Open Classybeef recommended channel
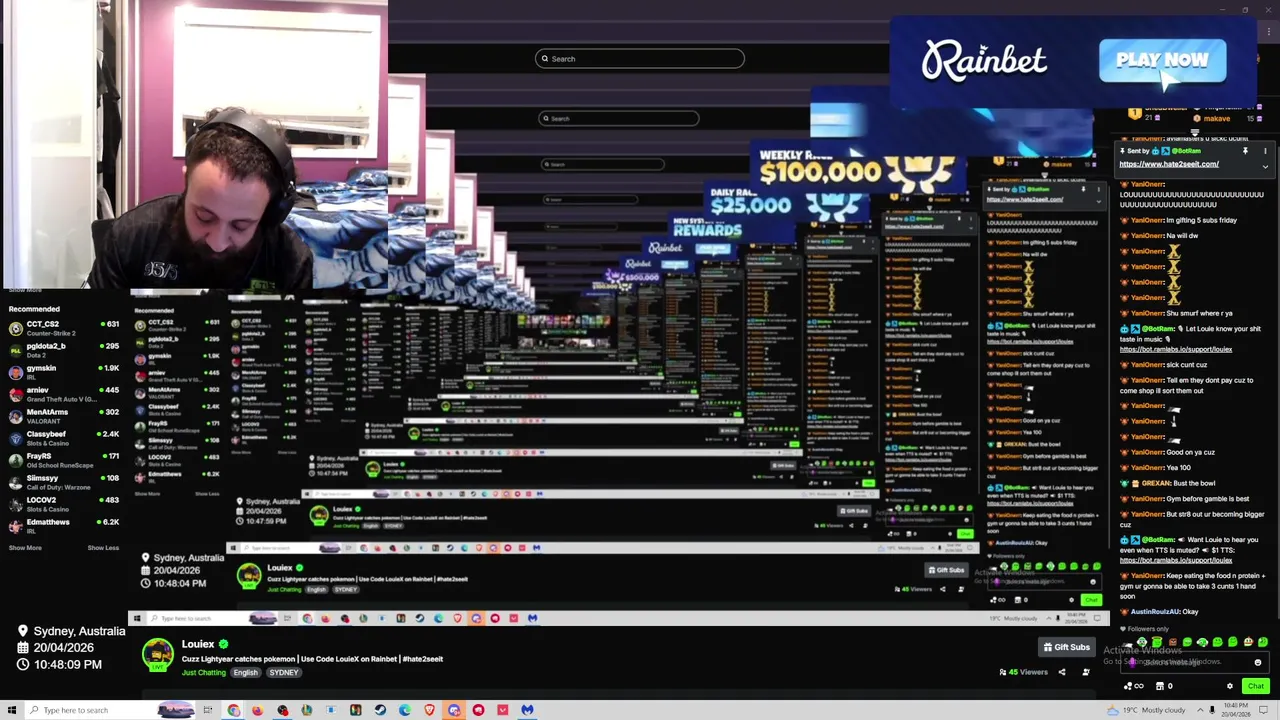Image resolution: width=1280 pixels, height=720 pixels. coord(64,438)
